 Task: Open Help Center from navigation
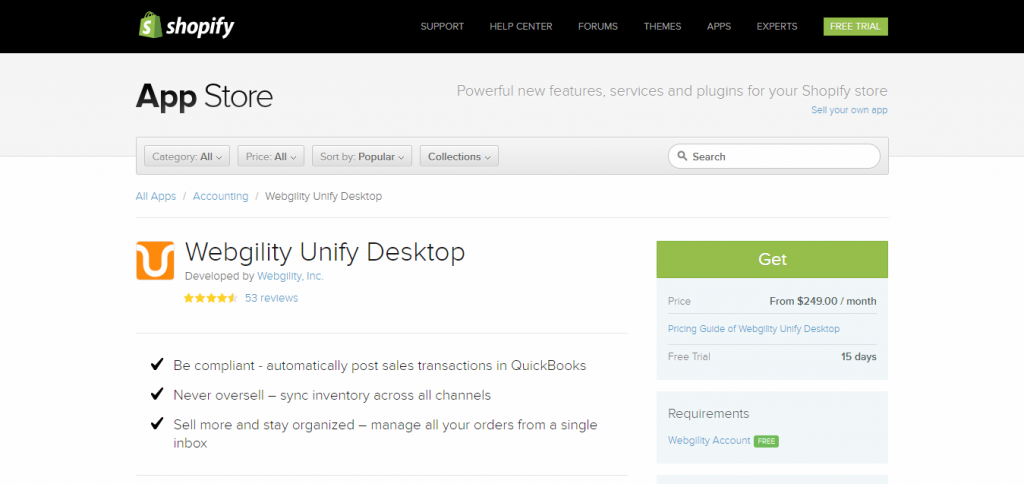pos(521,27)
